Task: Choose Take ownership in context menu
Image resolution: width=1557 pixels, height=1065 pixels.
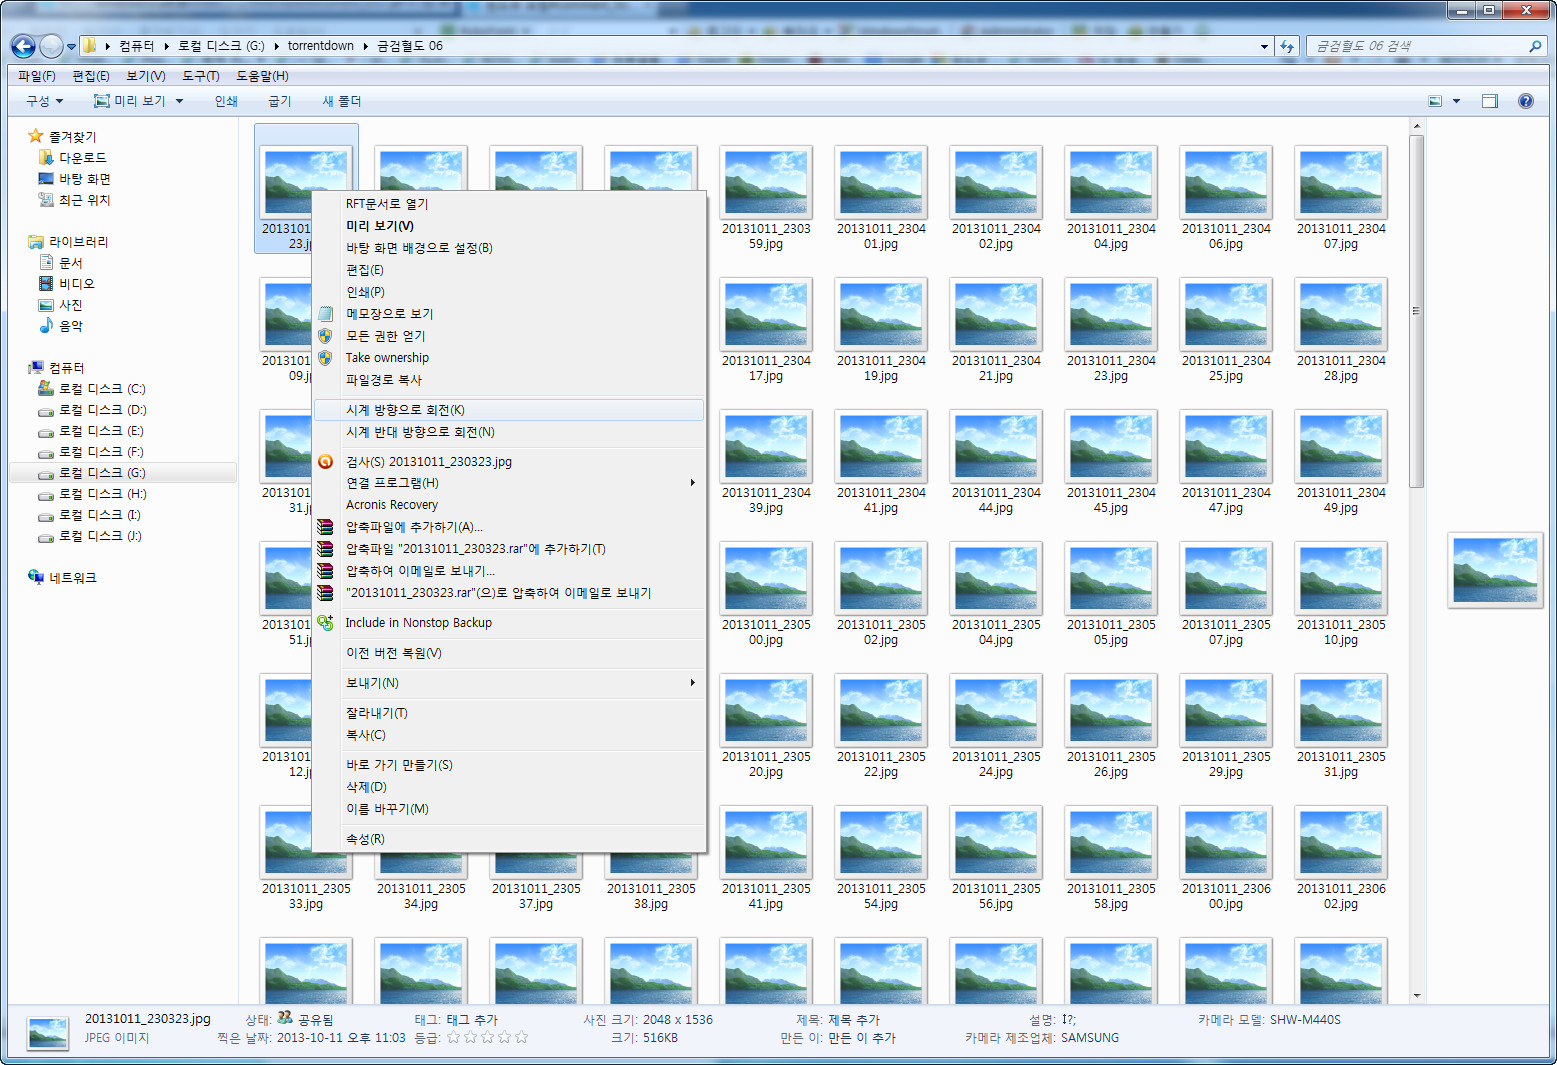Action: (508, 358)
